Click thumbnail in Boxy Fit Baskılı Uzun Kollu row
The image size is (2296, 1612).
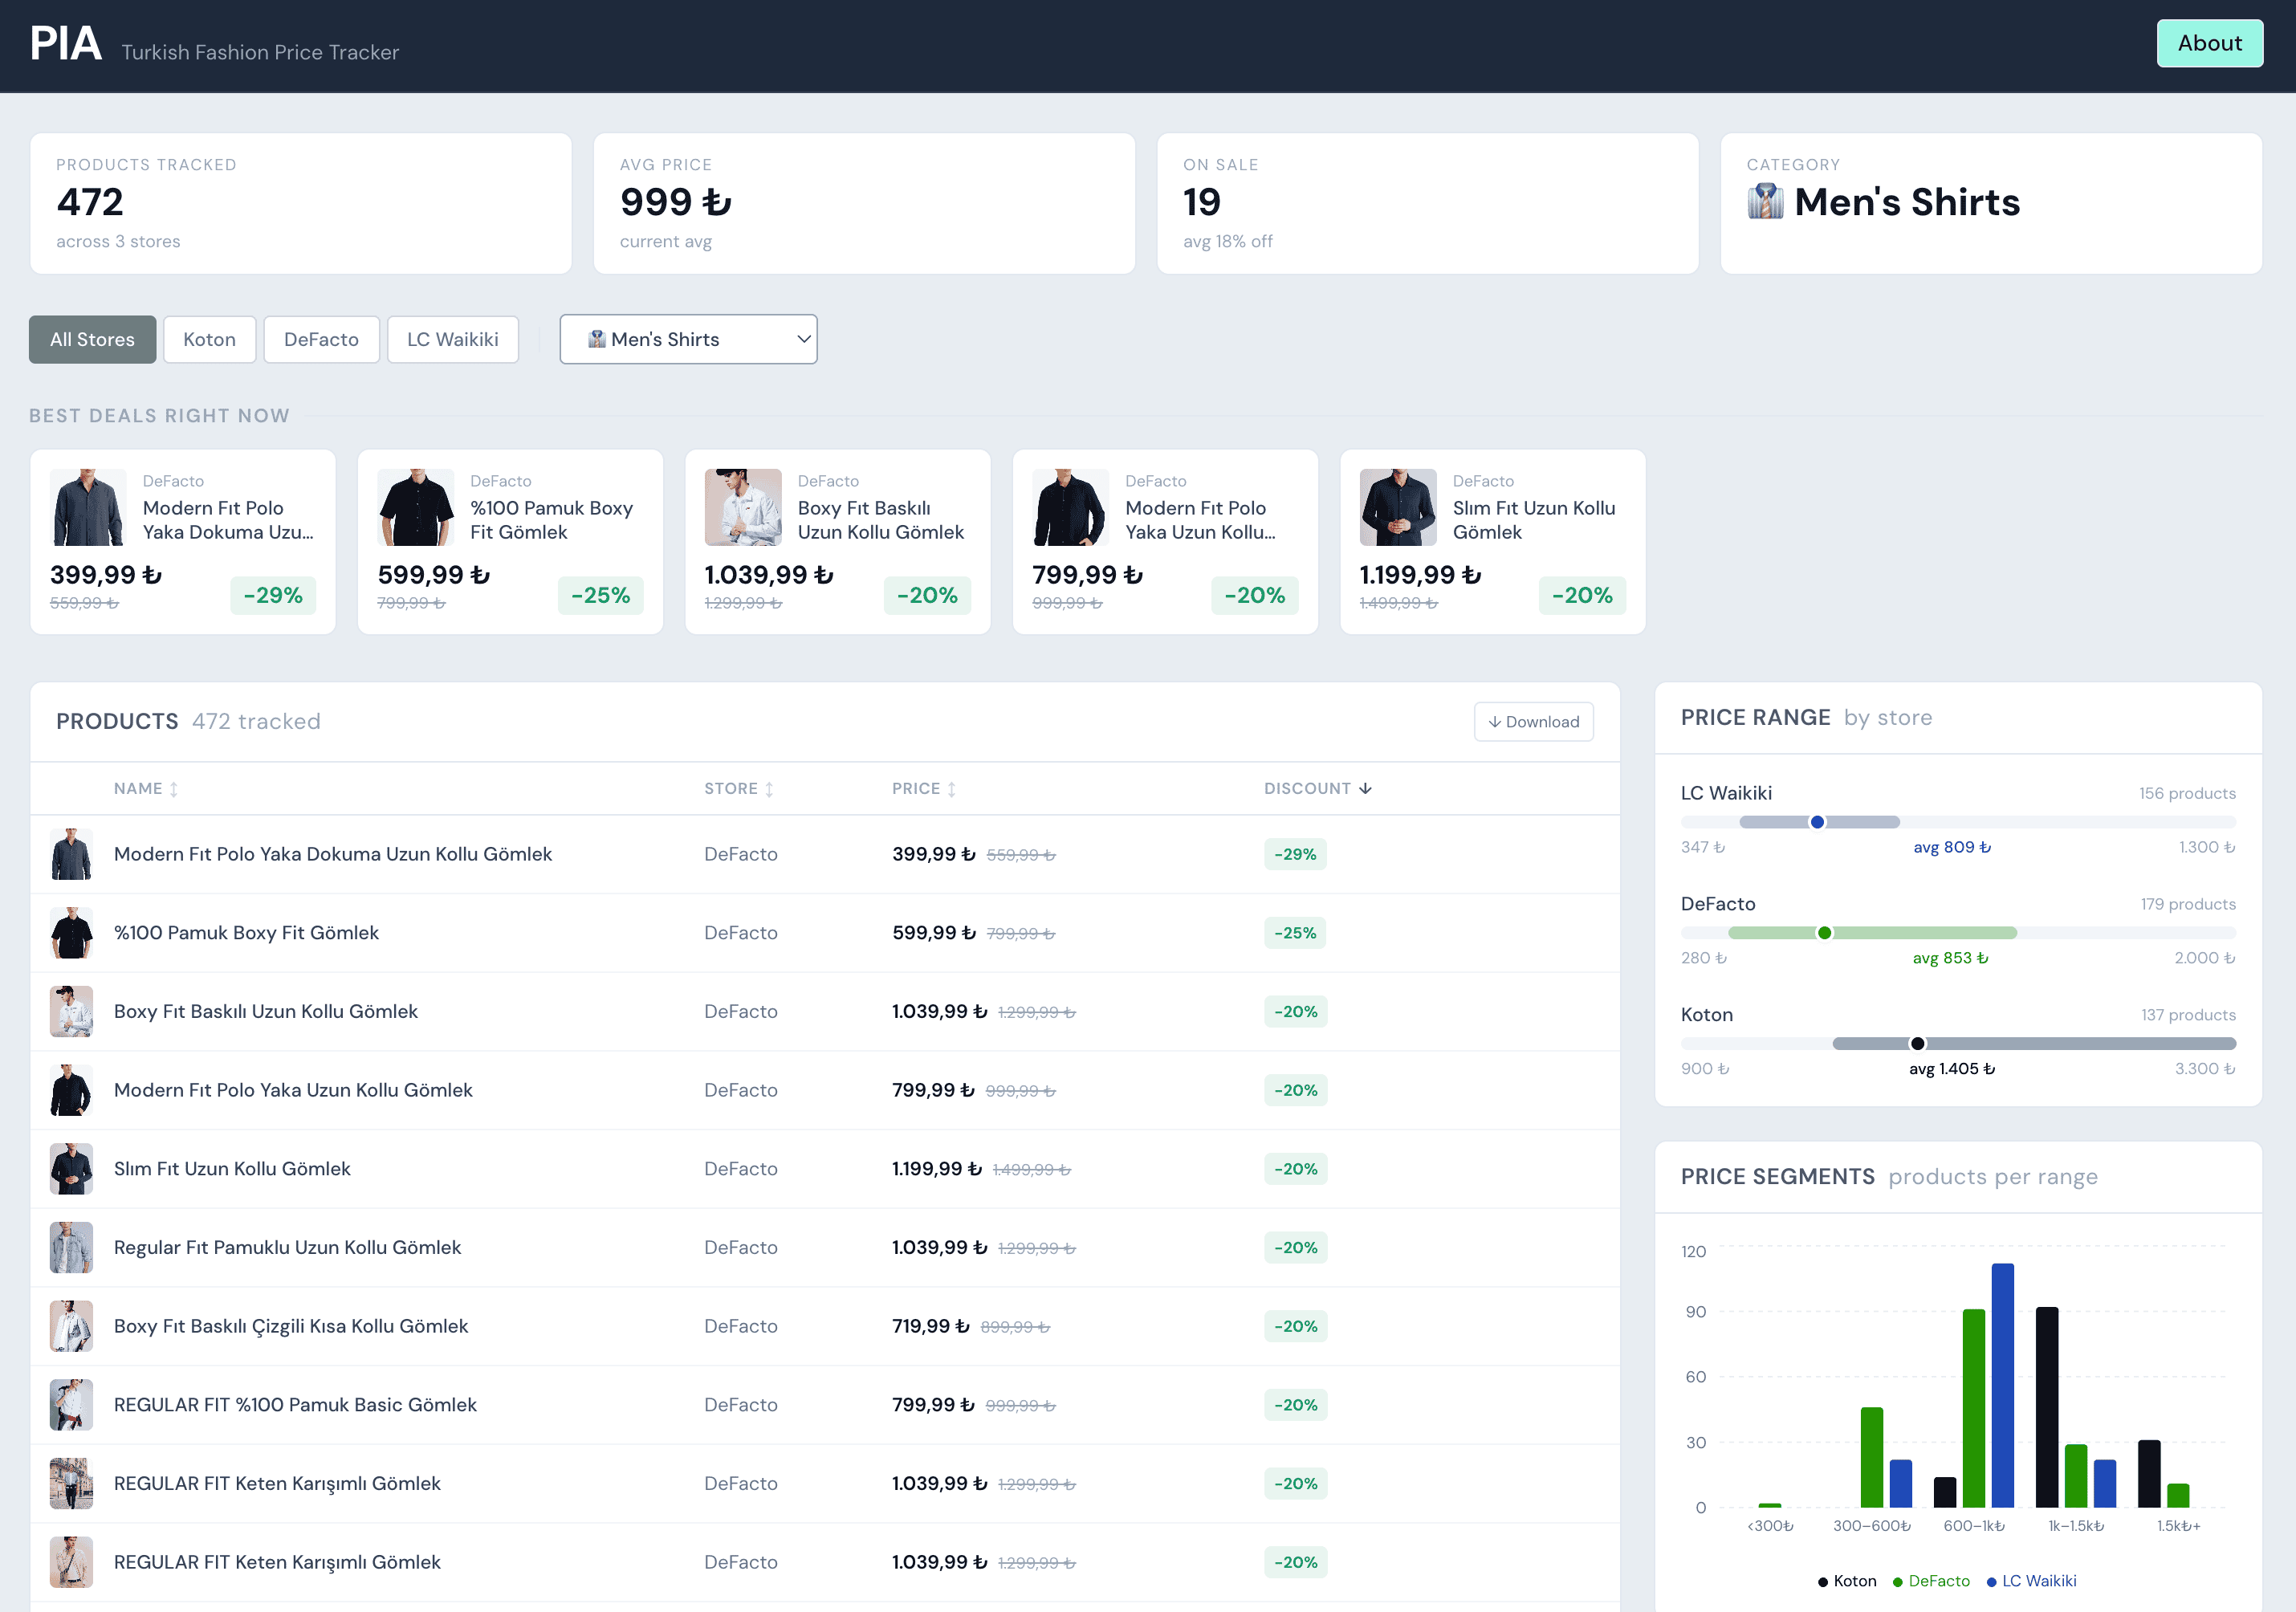71,1011
